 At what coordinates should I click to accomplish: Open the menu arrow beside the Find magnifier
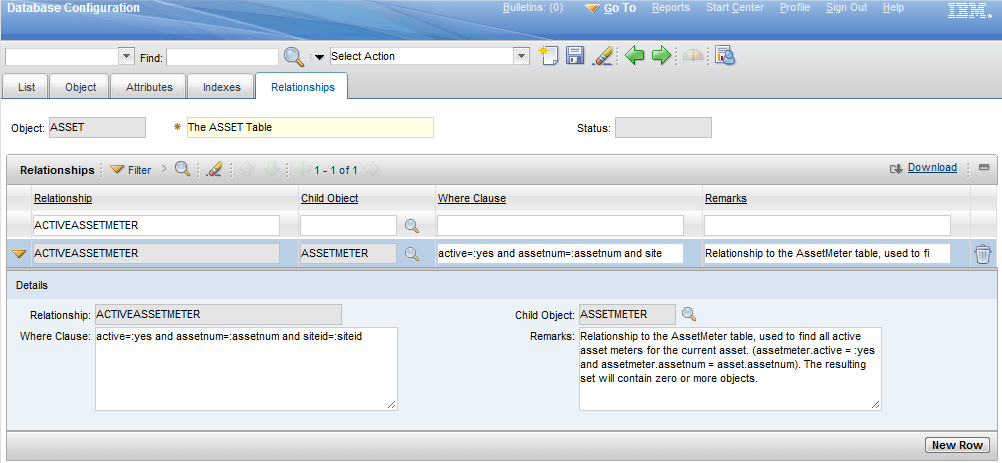point(320,57)
